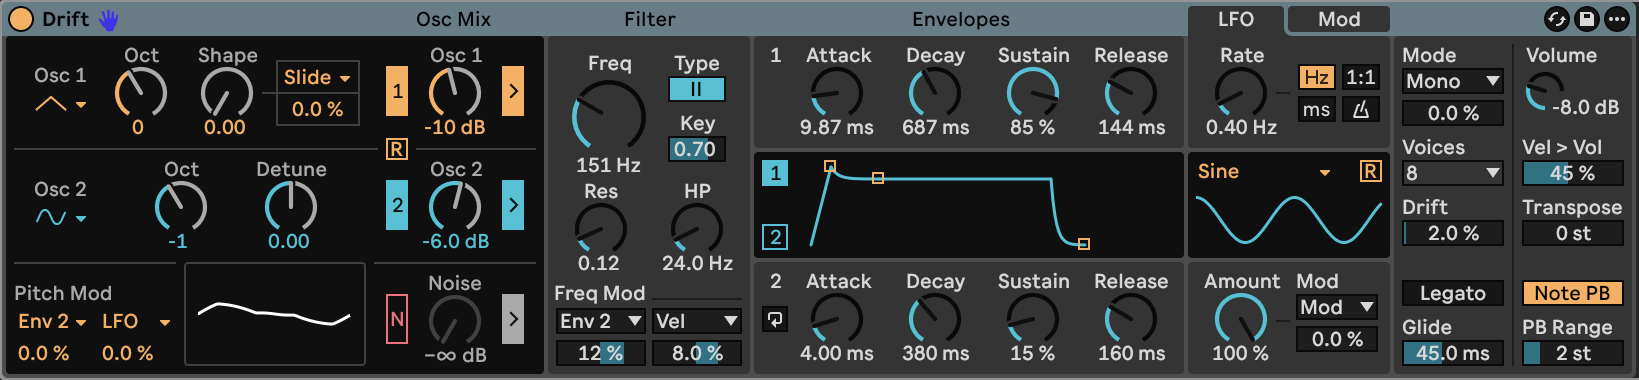Image resolution: width=1639 pixels, height=380 pixels.
Task: Toggle oscillator retrigger R button
Action: click(397, 149)
